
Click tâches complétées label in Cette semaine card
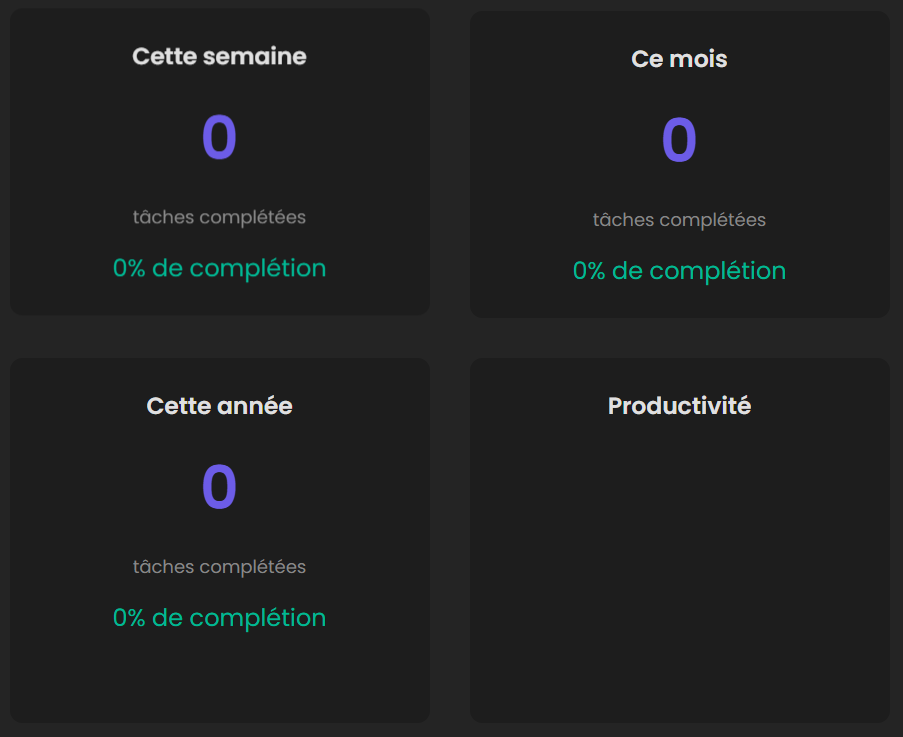click(x=219, y=217)
